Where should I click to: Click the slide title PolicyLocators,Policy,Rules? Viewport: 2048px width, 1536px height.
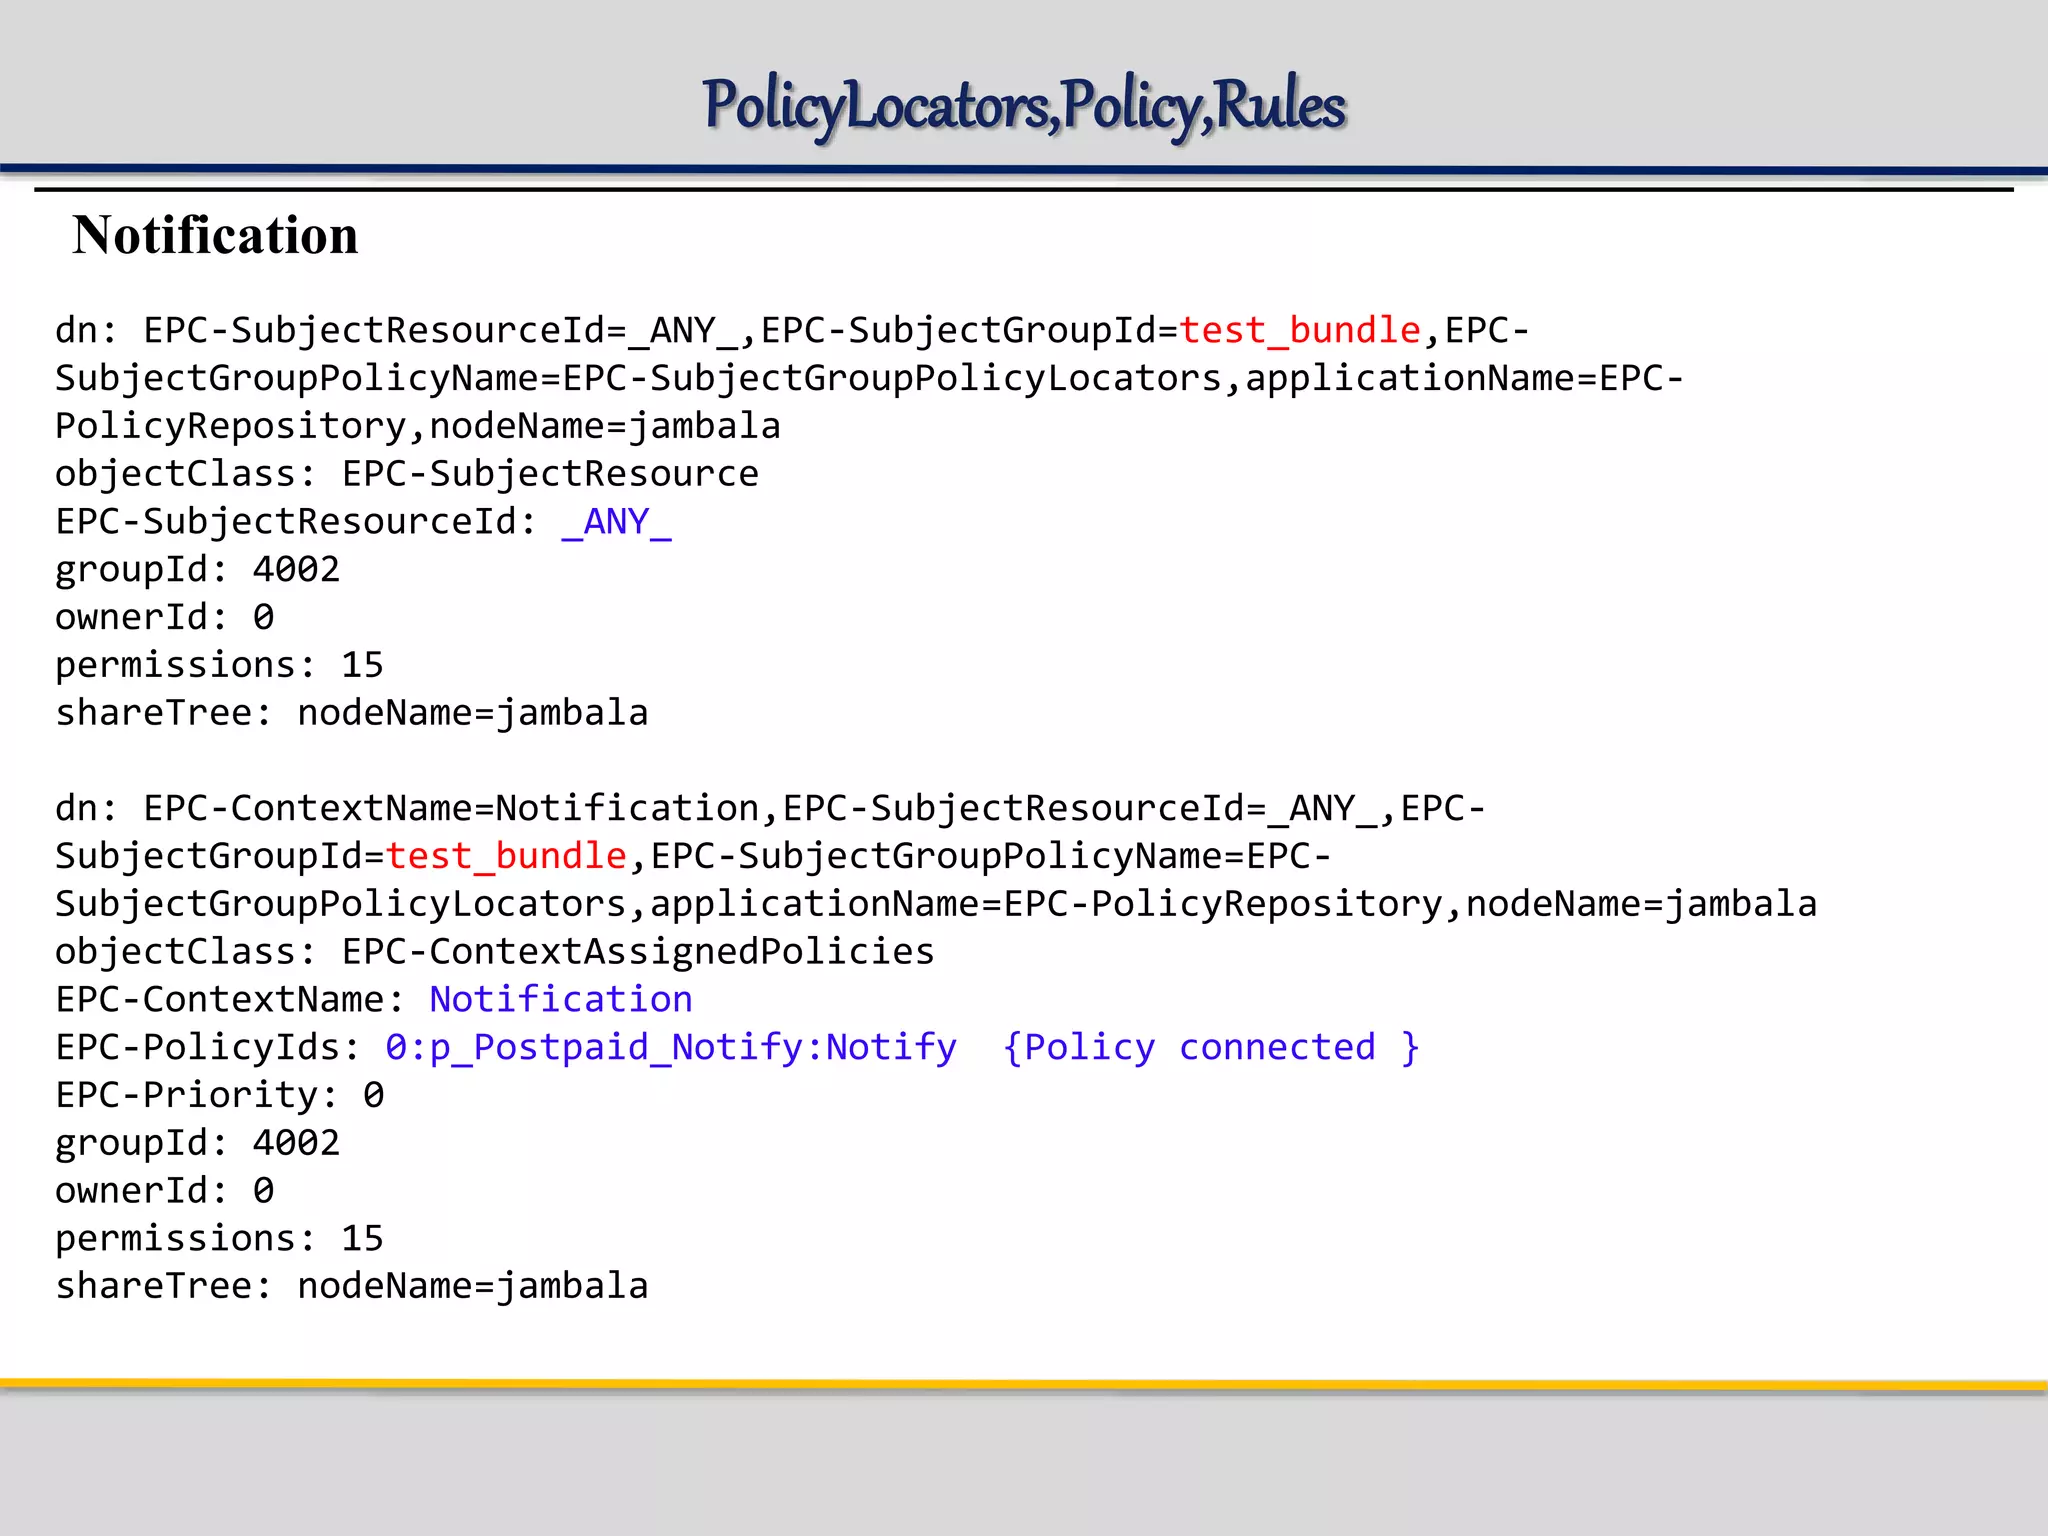pyautogui.click(x=1024, y=108)
